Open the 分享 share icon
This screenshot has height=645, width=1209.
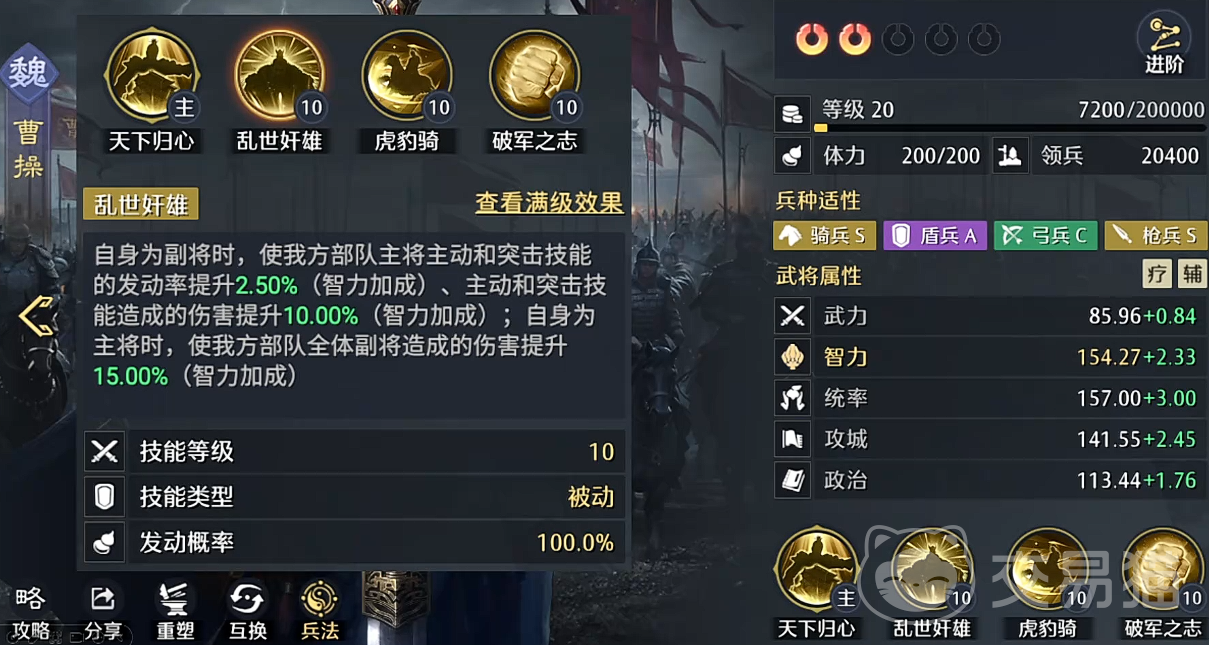coord(102,611)
